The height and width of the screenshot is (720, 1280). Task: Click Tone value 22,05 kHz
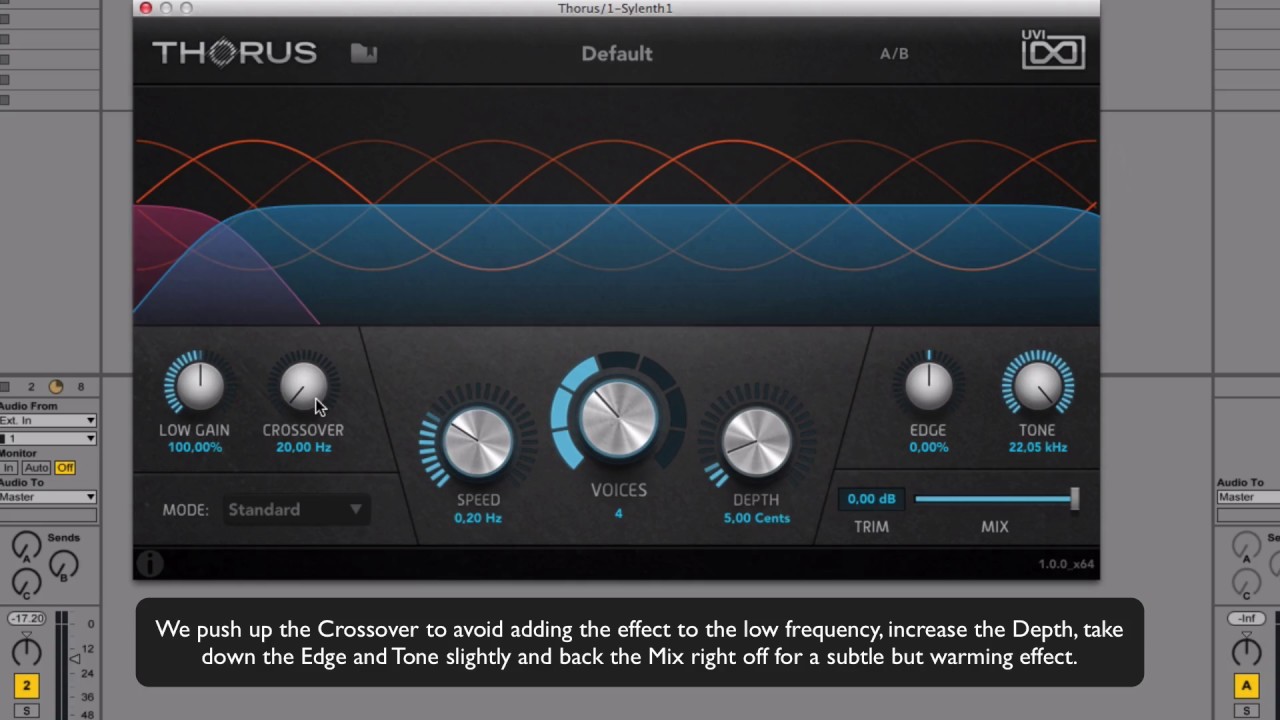click(x=1038, y=448)
